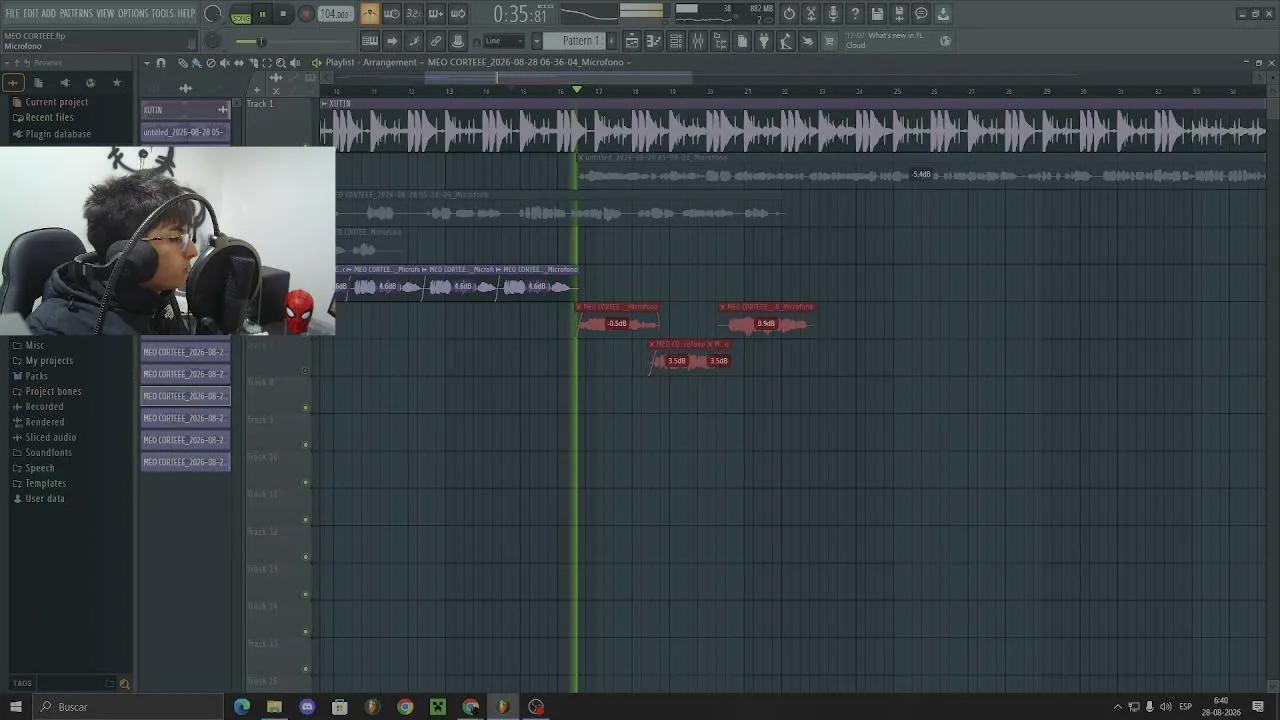Open the Line snap dropdown
Image resolution: width=1280 pixels, height=720 pixels.
(x=505, y=41)
